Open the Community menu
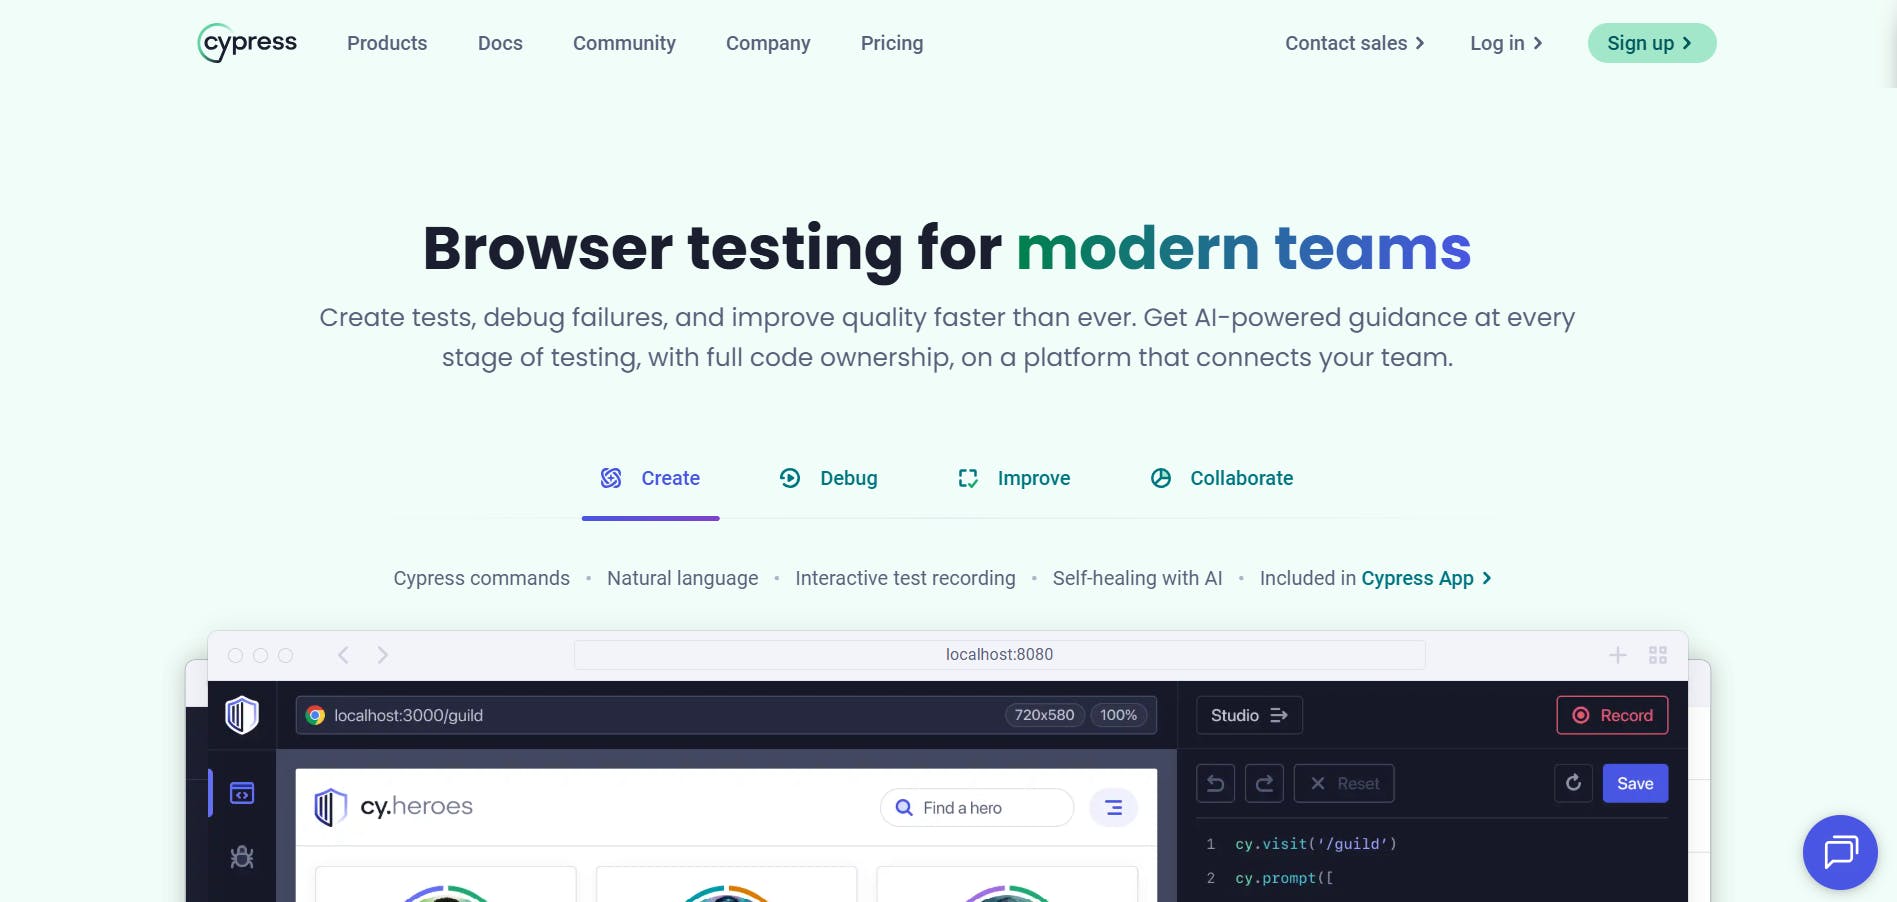Viewport: 1897px width, 902px height. 624,43
